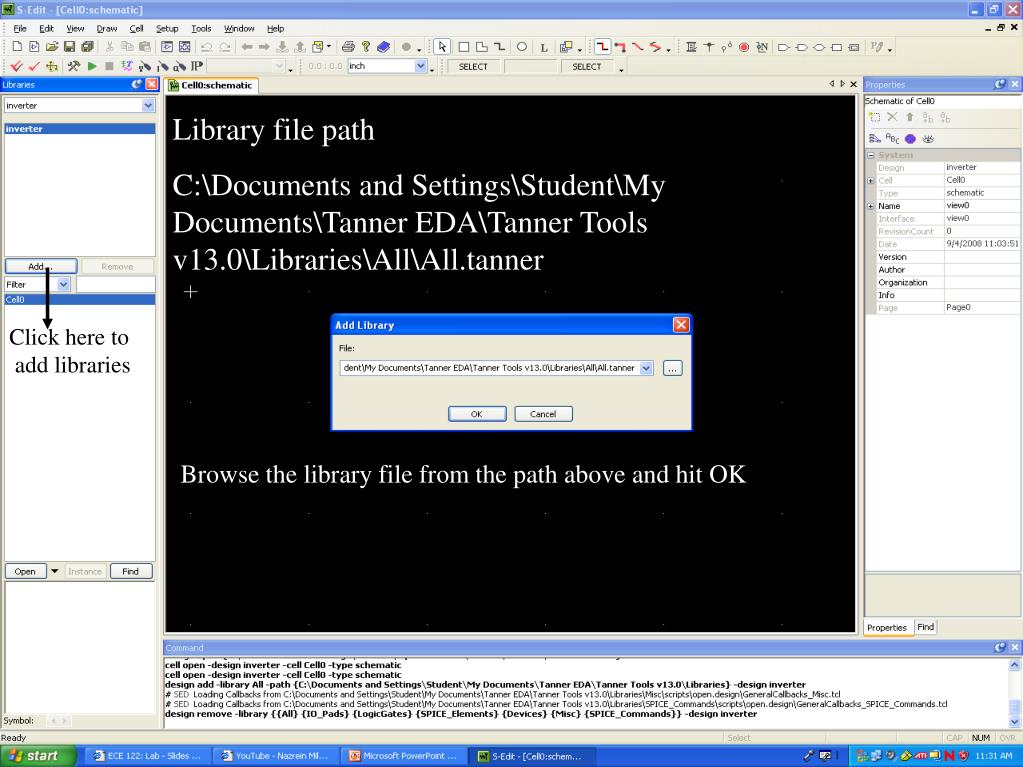Select the Box drawing tool
Viewport: 1023px width, 767px height.
(x=464, y=47)
